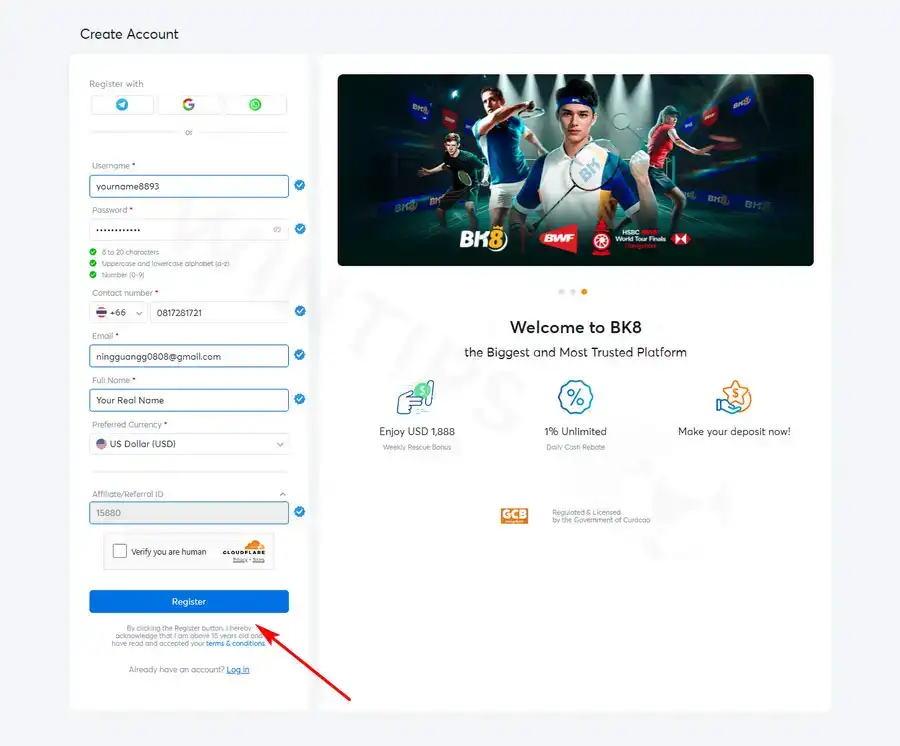The height and width of the screenshot is (746, 900).
Task: Click 'Regulated & Licensed' Curacao text
Action: tap(601, 516)
